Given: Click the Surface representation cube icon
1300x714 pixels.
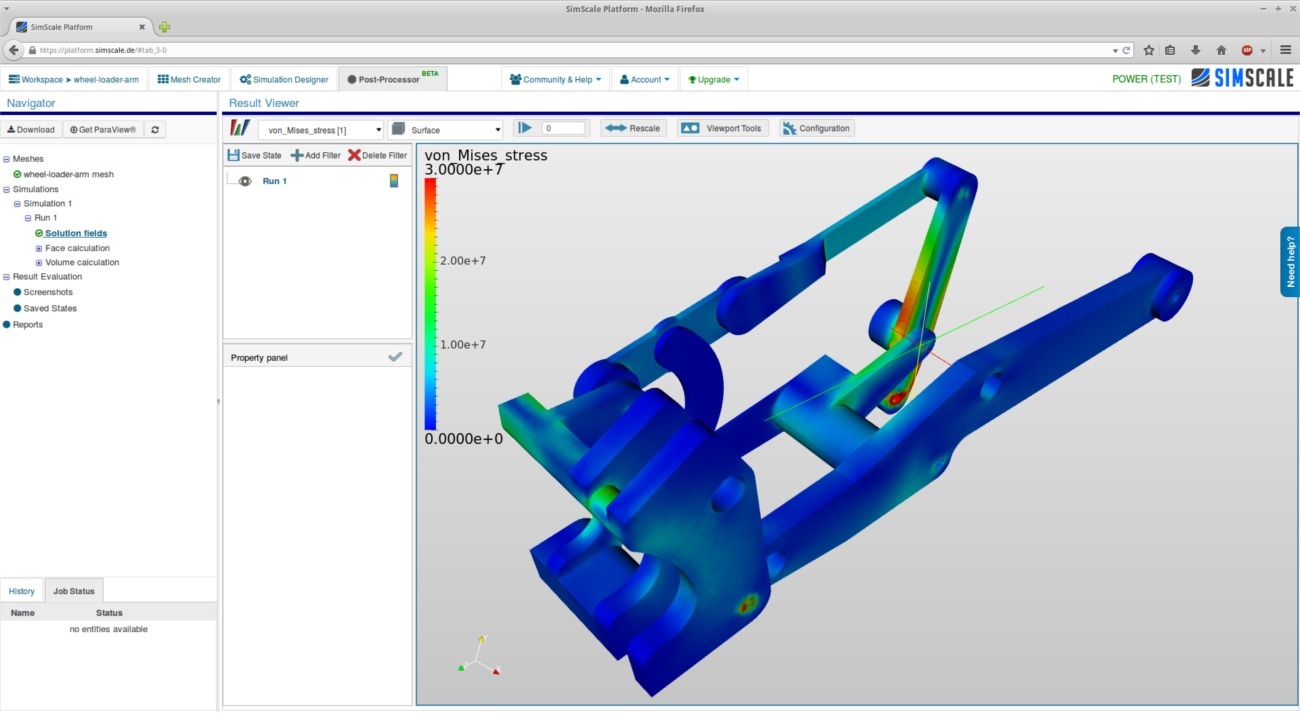Looking at the screenshot, I should pyautogui.click(x=398, y=129).
